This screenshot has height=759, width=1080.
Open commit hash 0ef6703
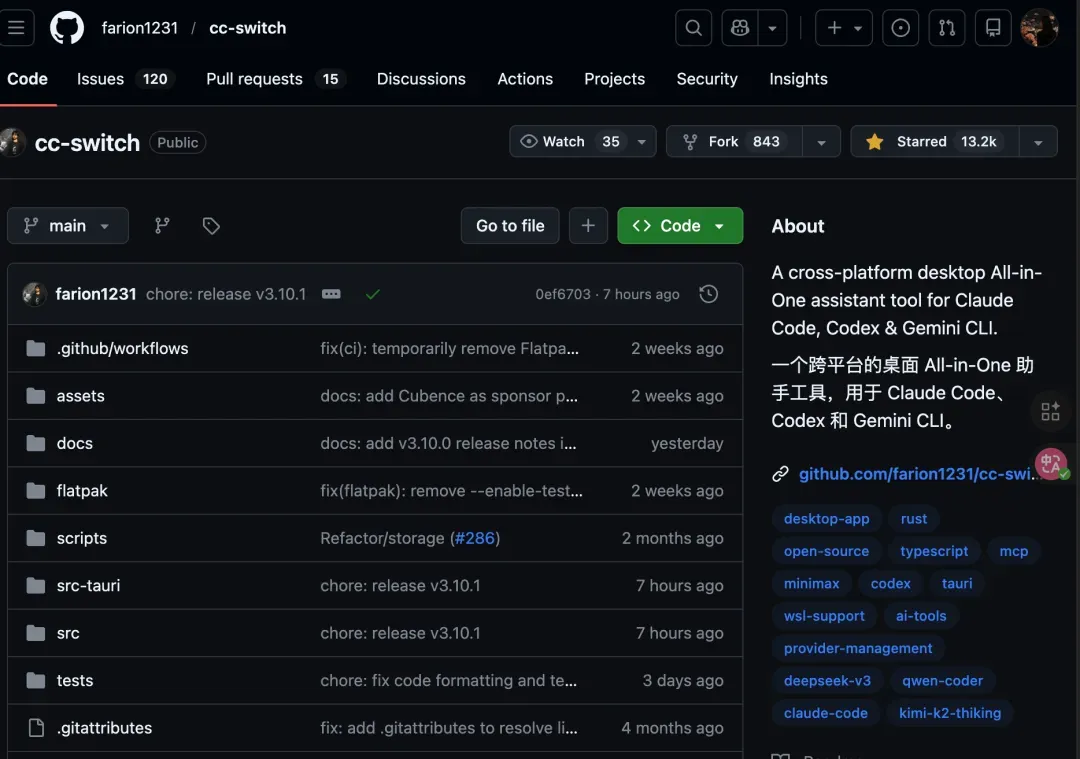coord(563,294)
